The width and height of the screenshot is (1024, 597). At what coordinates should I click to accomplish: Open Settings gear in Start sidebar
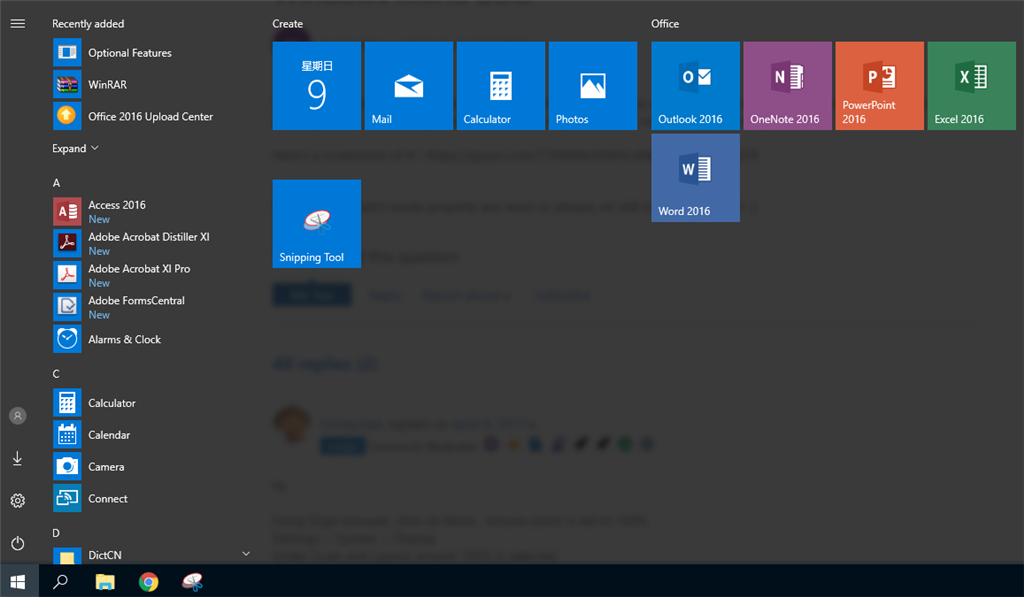[18, 501]
